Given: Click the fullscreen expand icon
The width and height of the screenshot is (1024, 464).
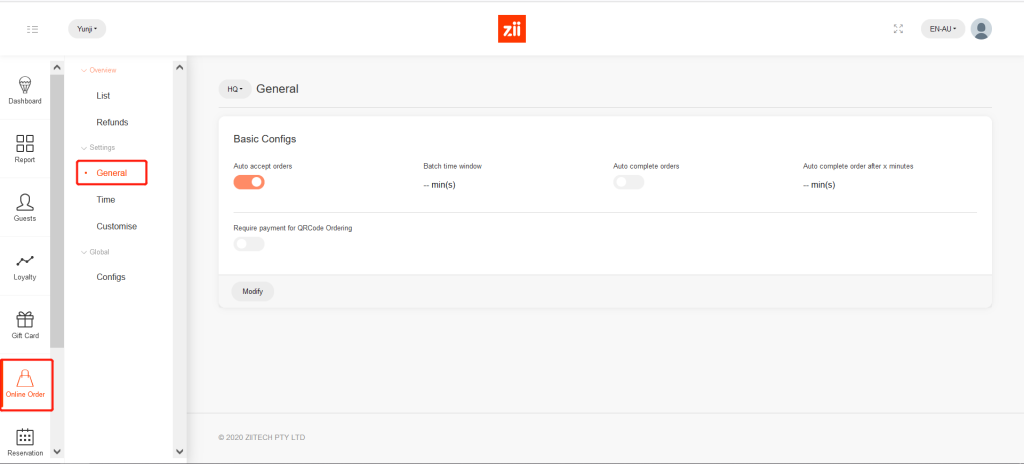Looking at the screenshot, I should click(898, 29).
